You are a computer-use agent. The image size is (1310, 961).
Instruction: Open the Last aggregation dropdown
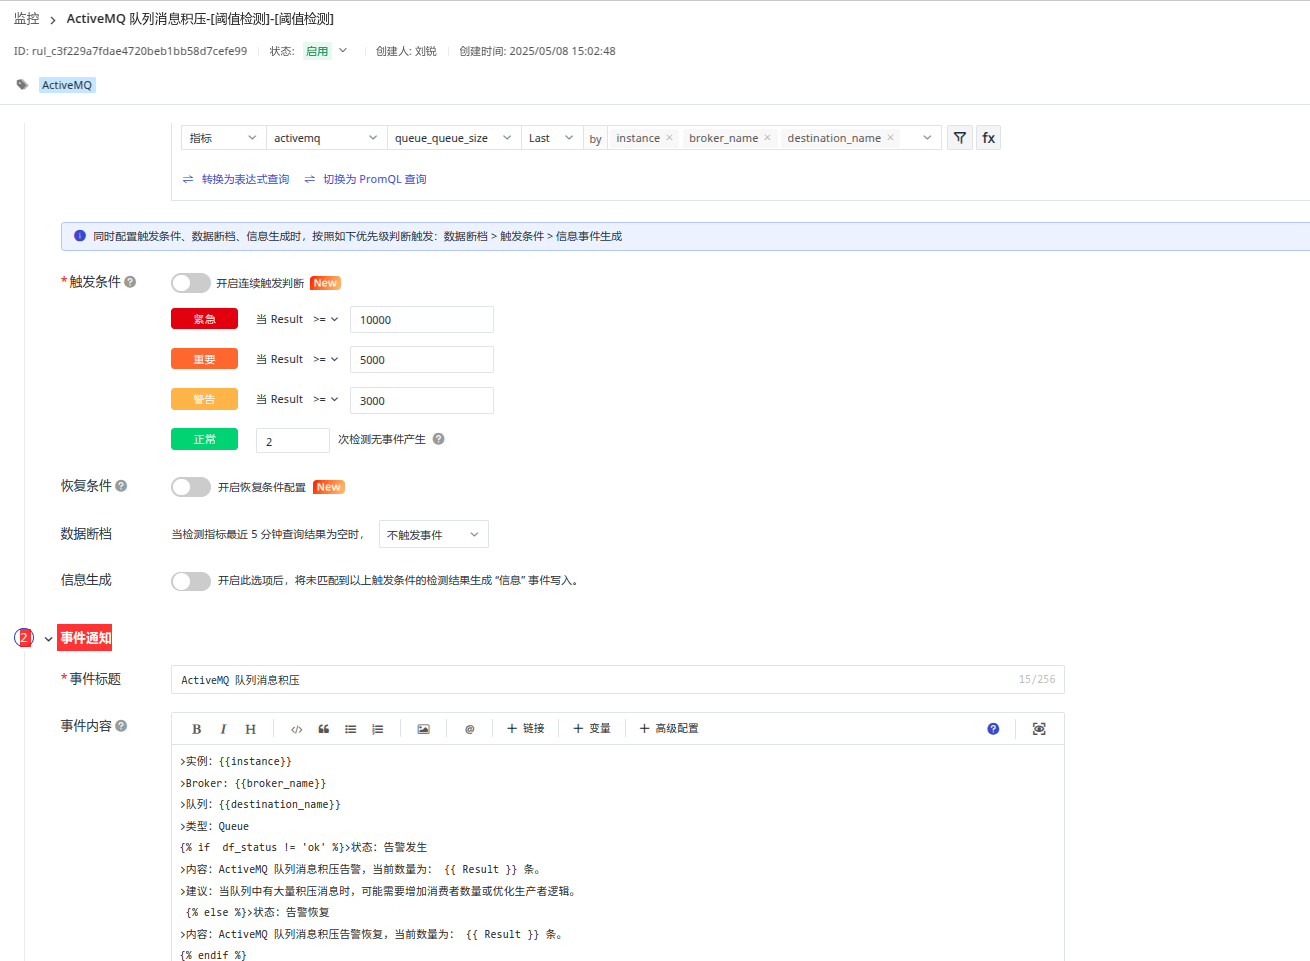pos(551,138)
